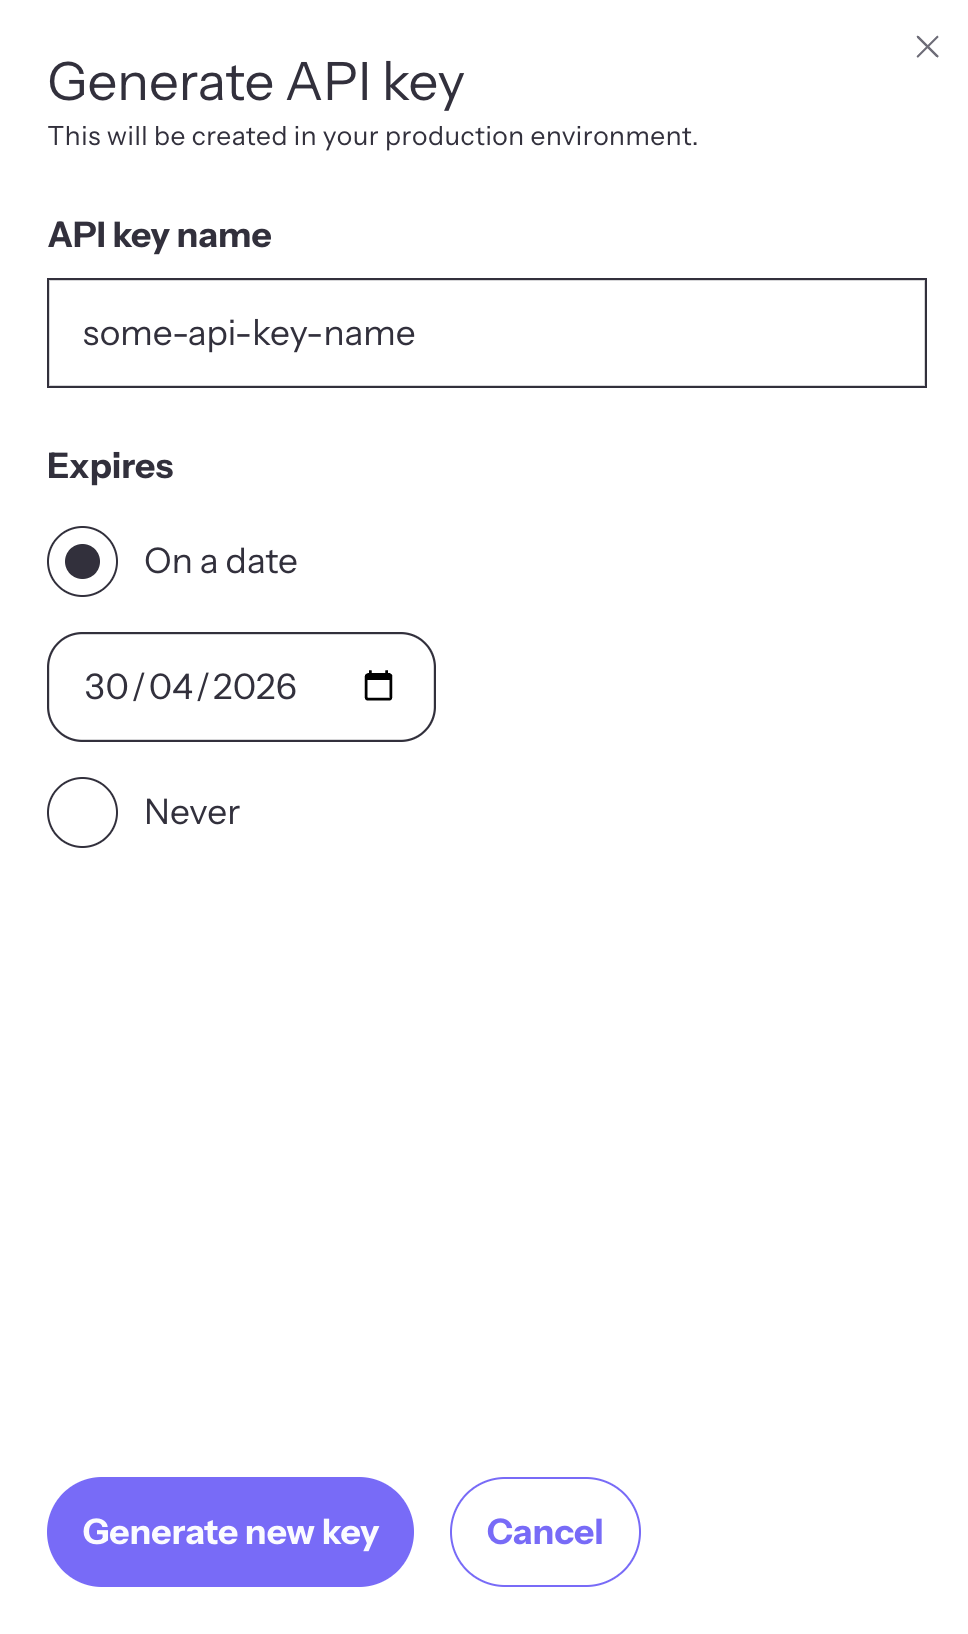Screen dimensions: 968x1634
Task: Select the 'Never' expiration radio button
Action: coord(82,812)
